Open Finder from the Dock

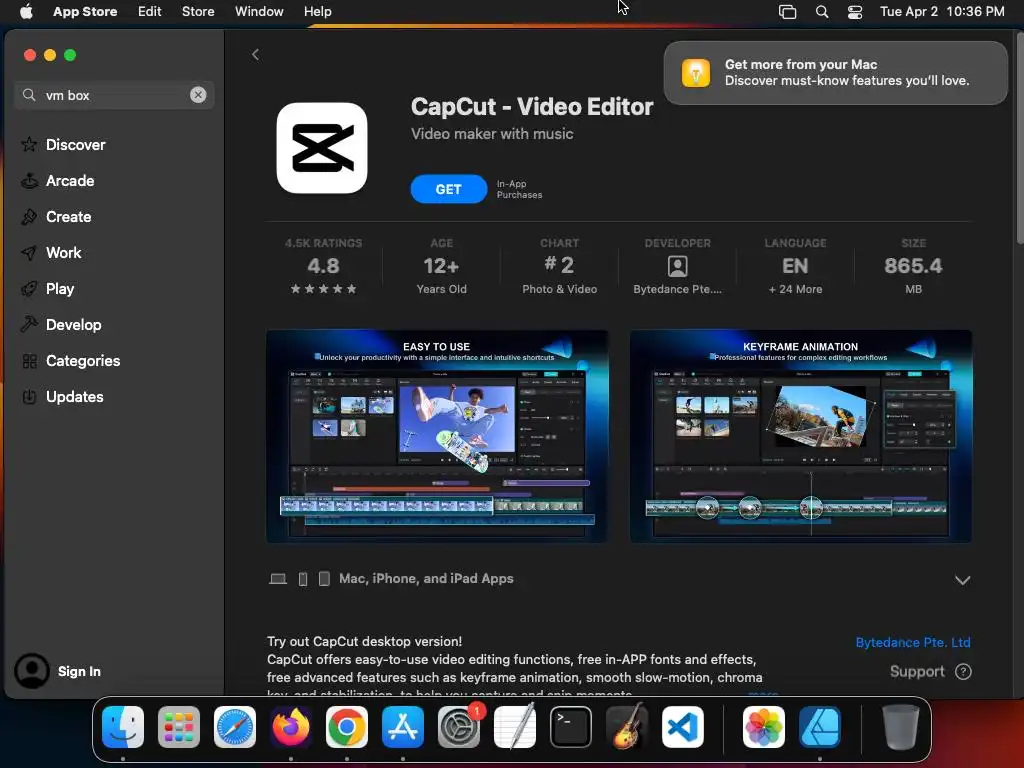click(123, 727)
